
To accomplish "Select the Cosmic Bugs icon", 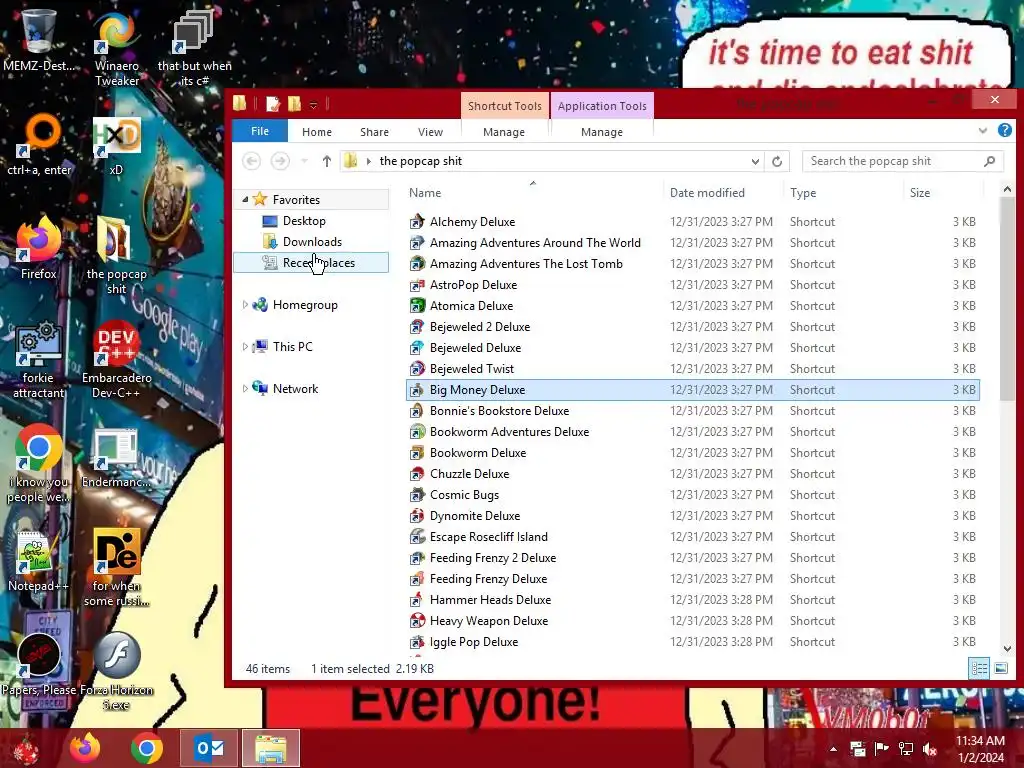I will [x=417, y=495].
